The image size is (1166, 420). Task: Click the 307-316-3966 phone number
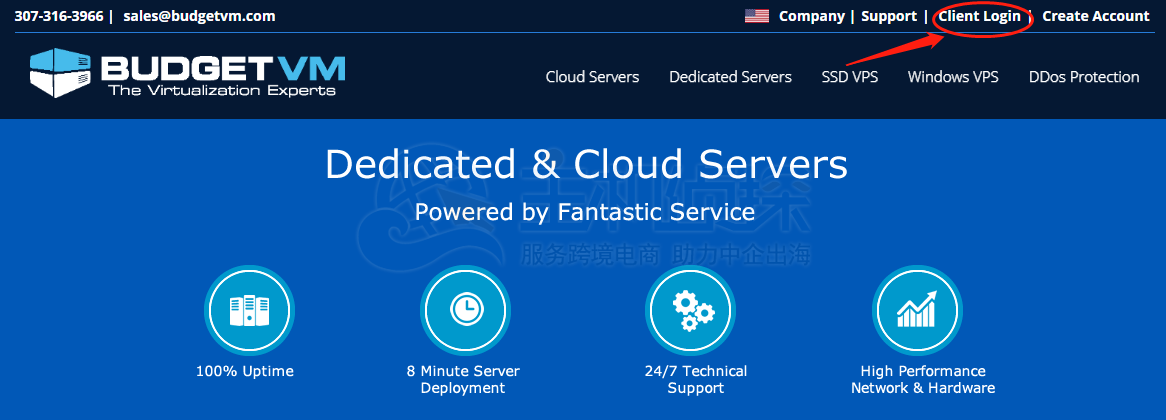(x=58, y=16)
